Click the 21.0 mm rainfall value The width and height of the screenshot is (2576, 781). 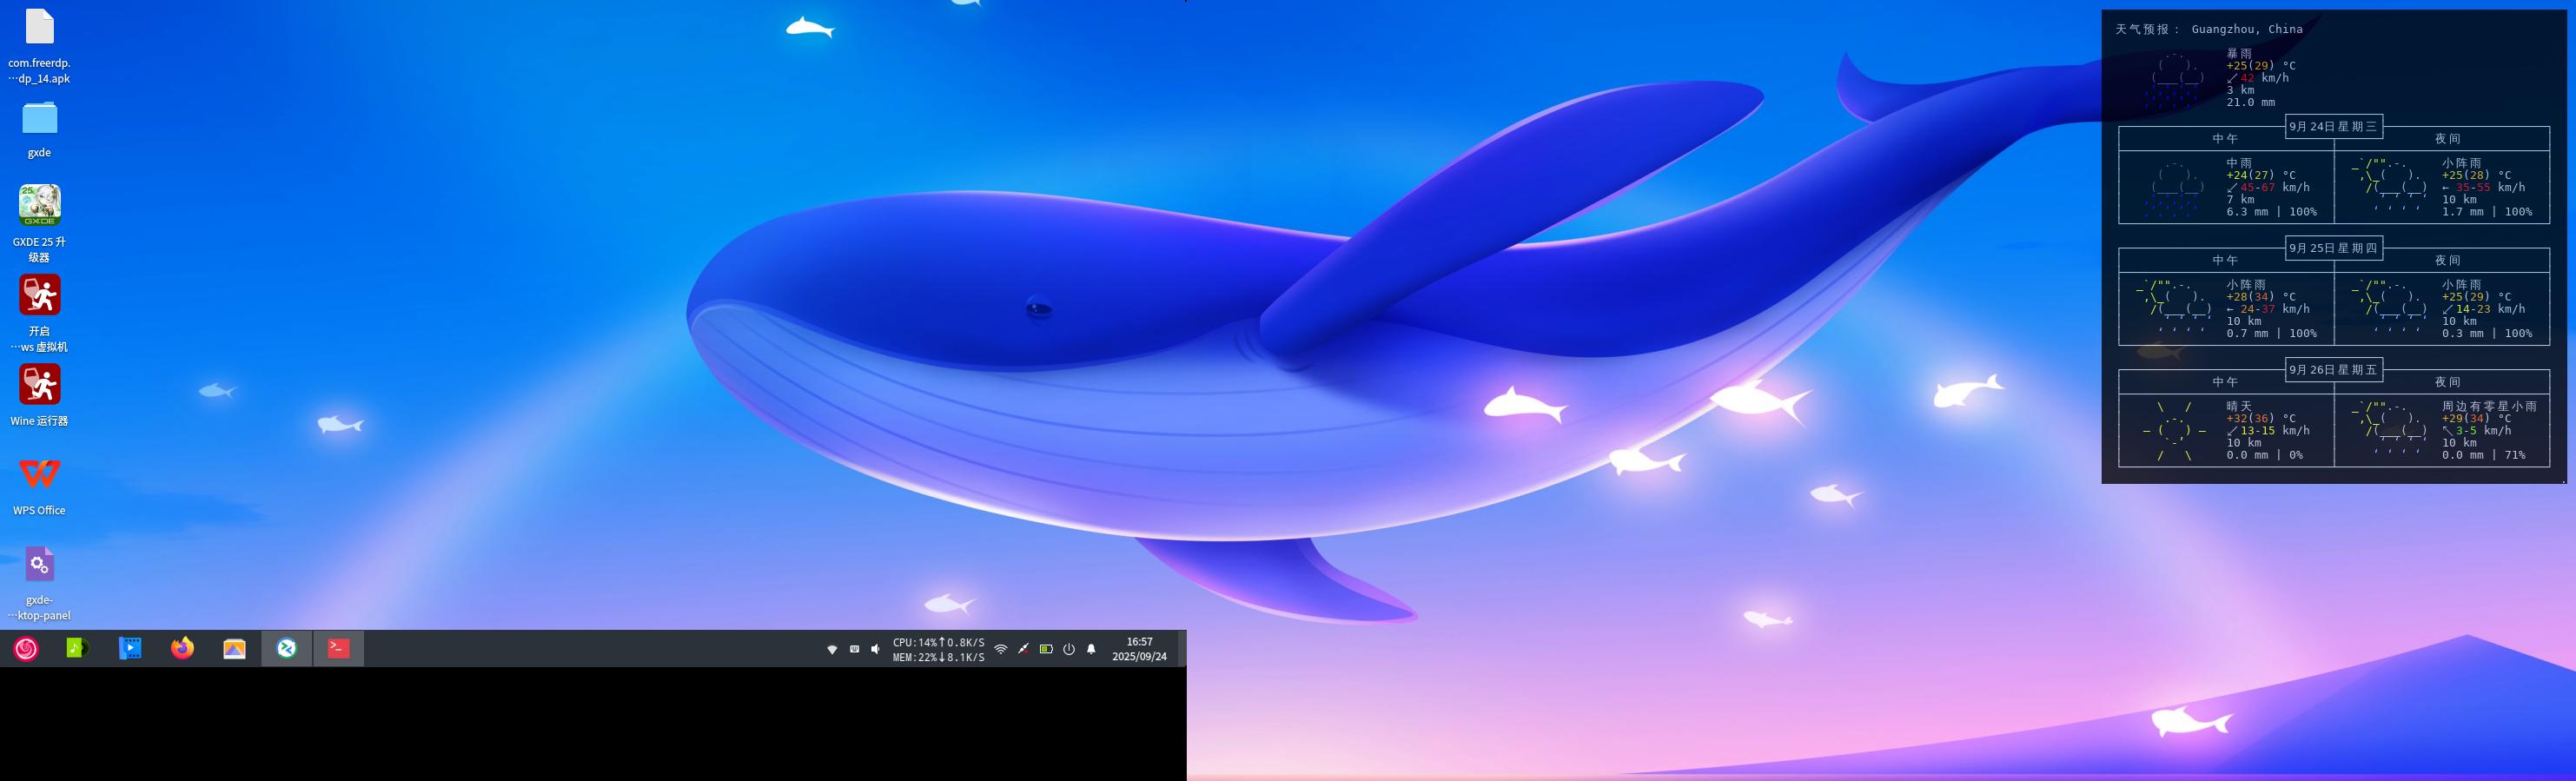2250,102
